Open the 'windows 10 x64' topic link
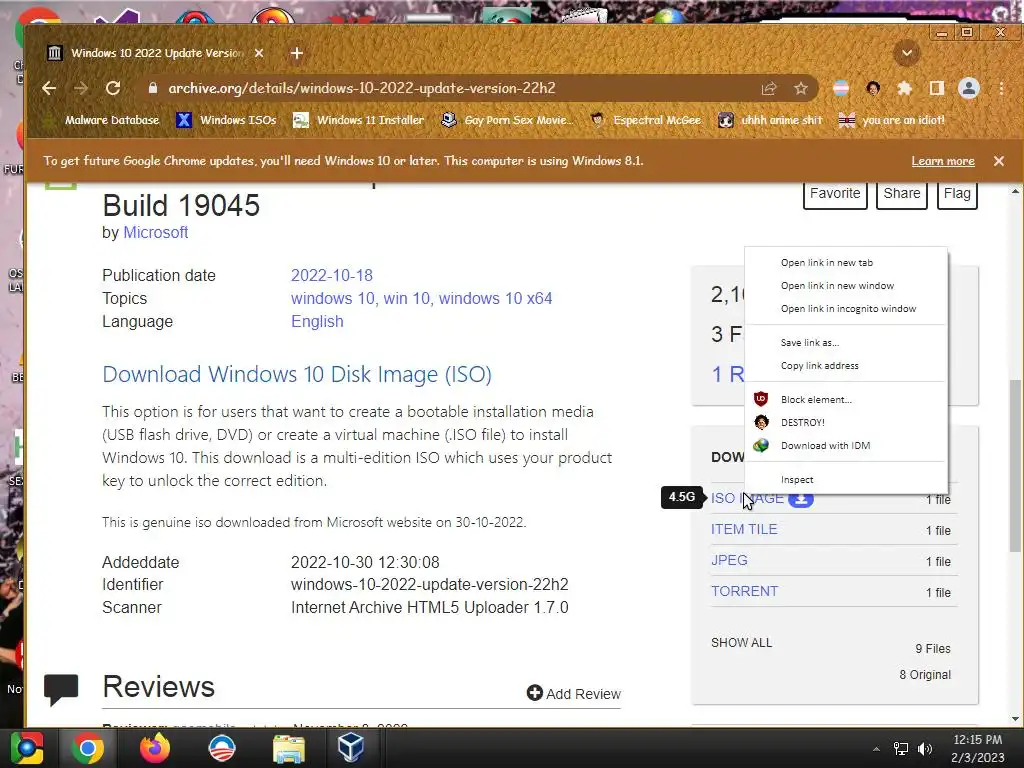 coord(495,298)
